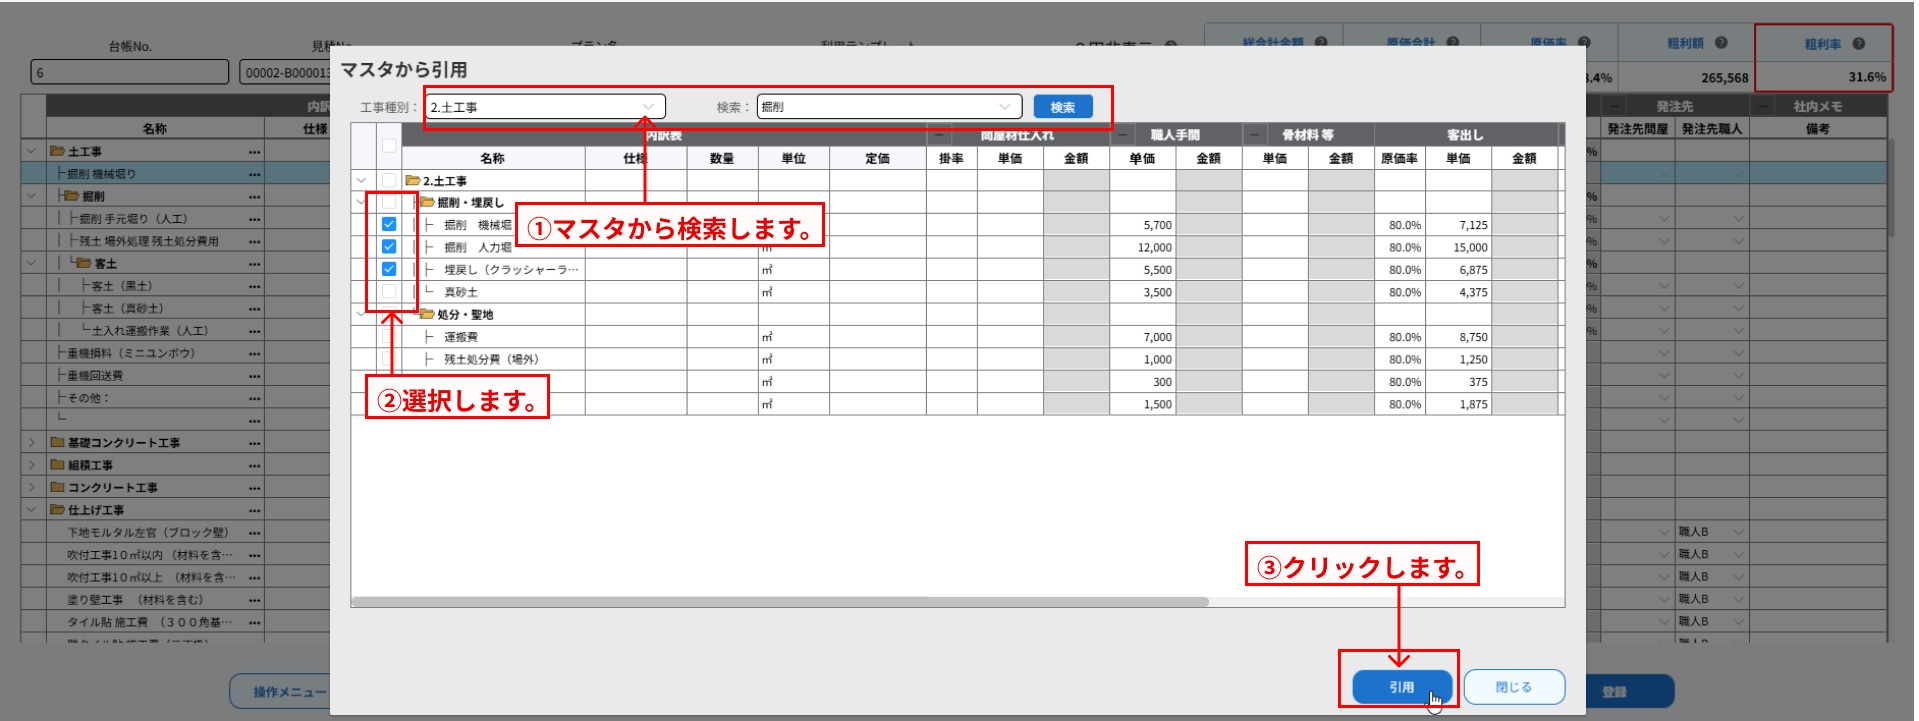The width and height of the screenshot is (1919, 721).
Task: Click the 原価率 column header
Action: 1399,158
